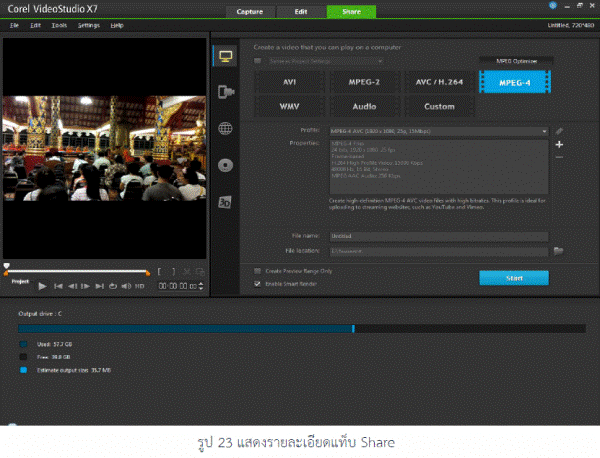
Task: Choose the WMV format button
Action: coord(290,106)
